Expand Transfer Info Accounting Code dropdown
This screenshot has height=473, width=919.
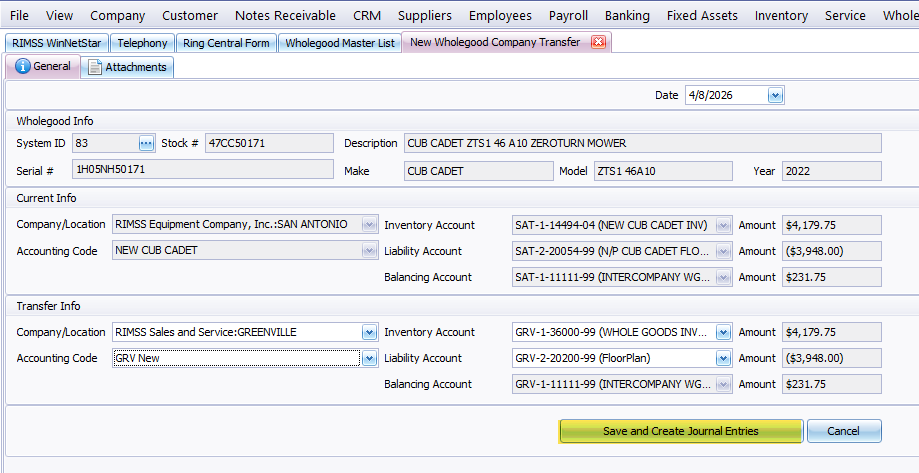[x=369, y=358]
